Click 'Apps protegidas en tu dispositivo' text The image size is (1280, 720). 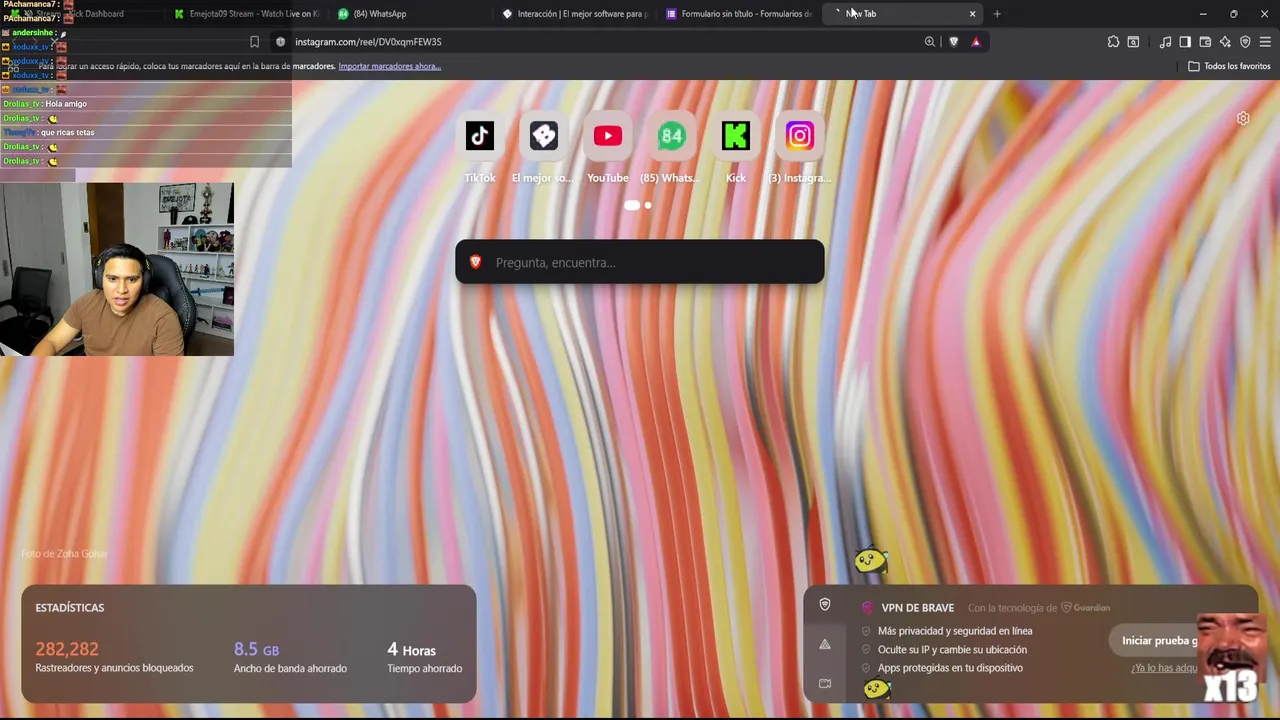pyautogui.click(x=950, y=668)
